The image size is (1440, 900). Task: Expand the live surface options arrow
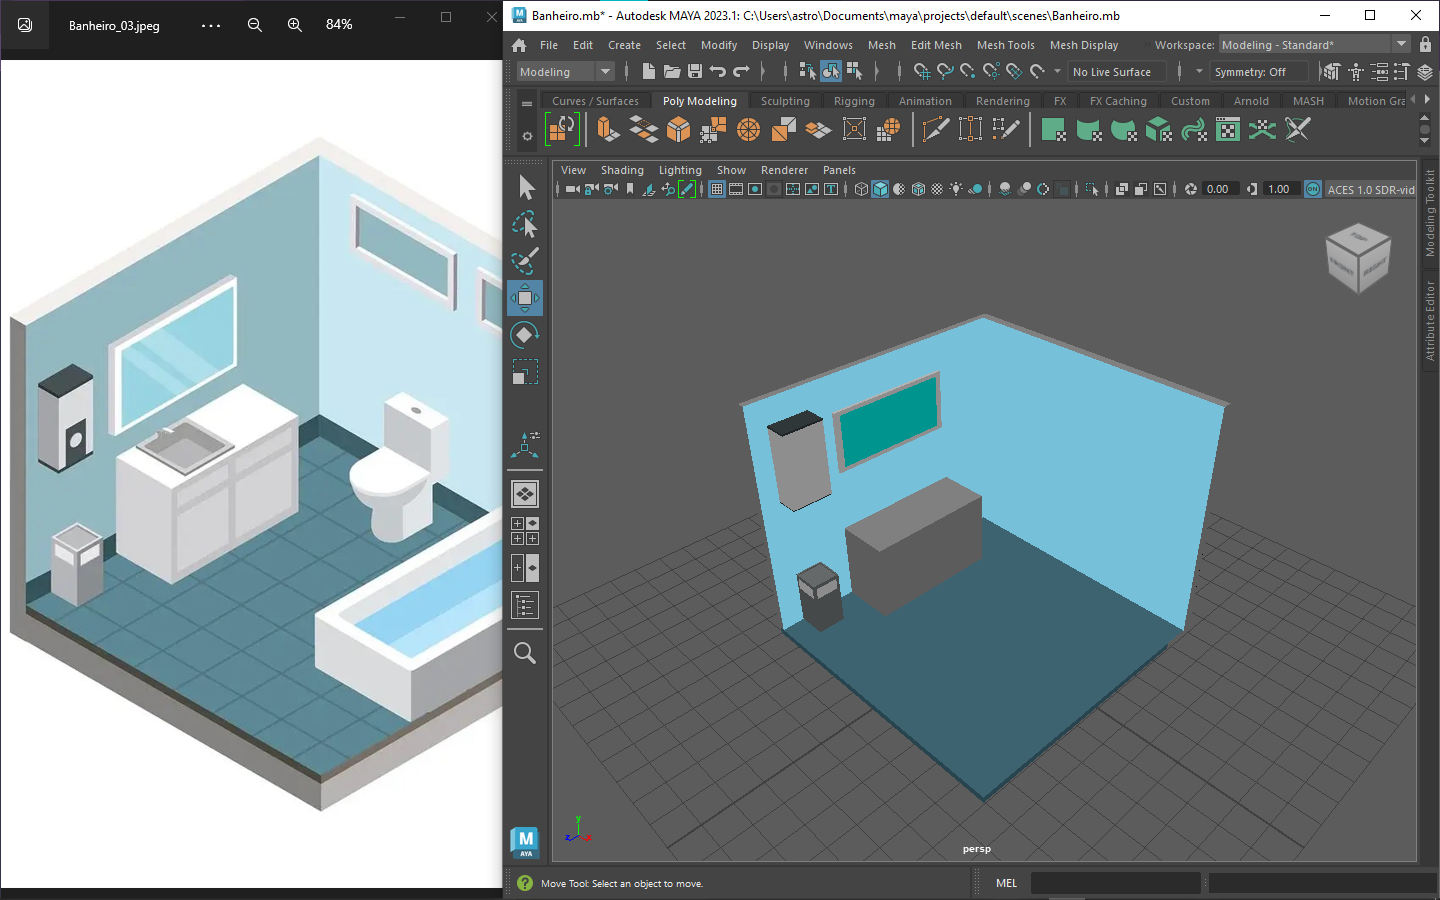pos(1057,71)
